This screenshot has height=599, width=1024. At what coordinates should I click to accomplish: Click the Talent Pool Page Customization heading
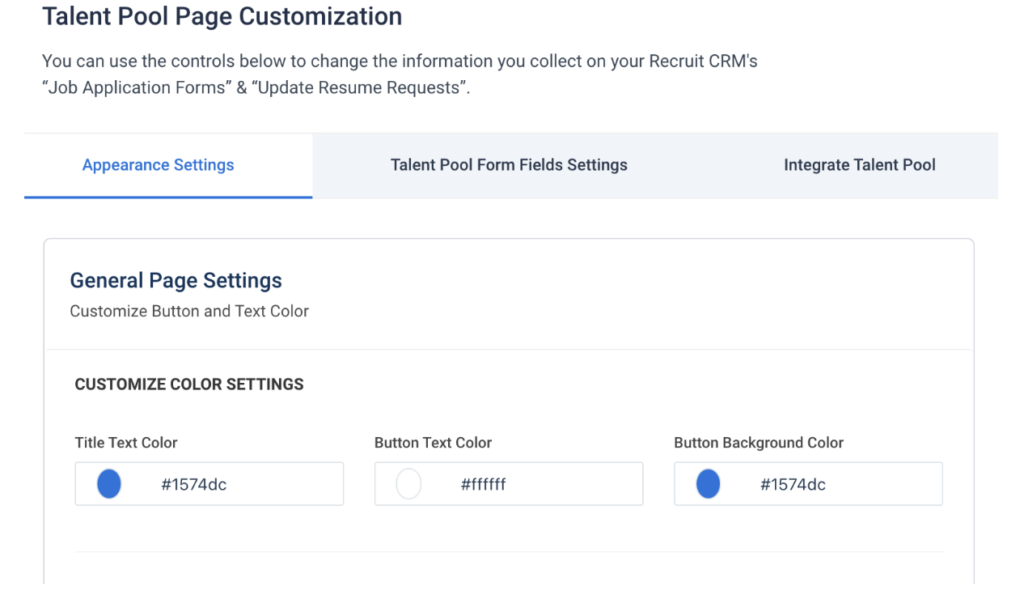[222, 17]
